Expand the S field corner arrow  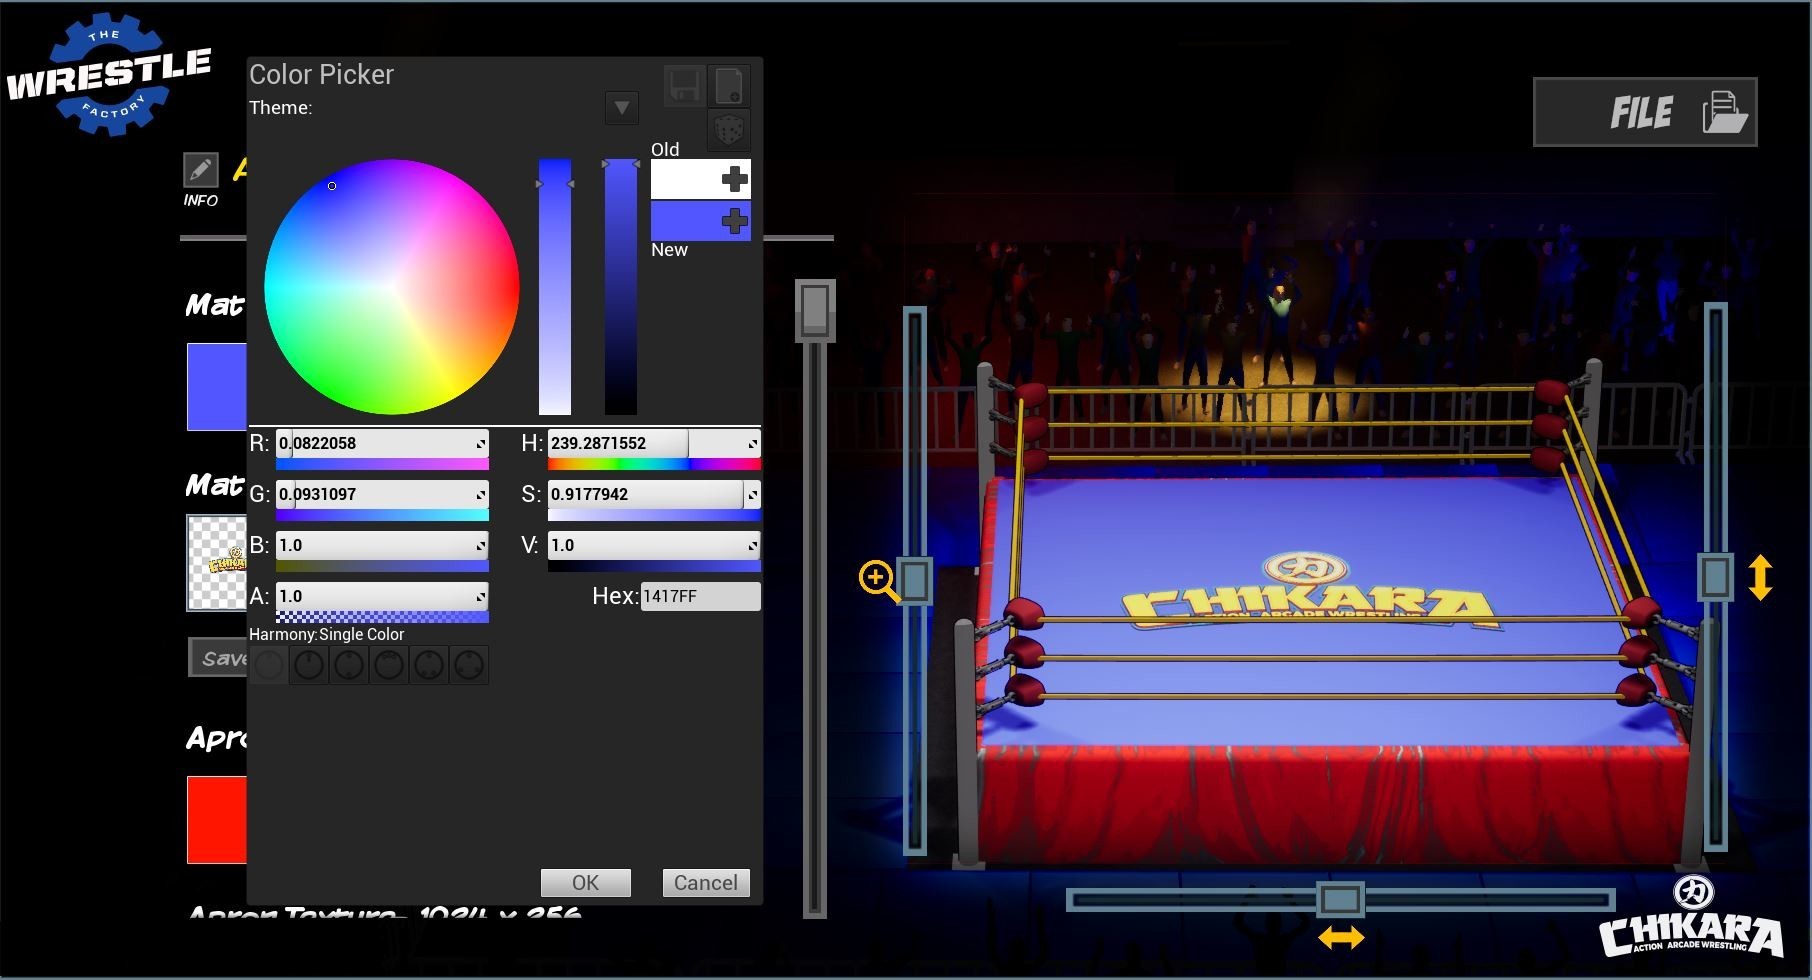coord(753,494)
